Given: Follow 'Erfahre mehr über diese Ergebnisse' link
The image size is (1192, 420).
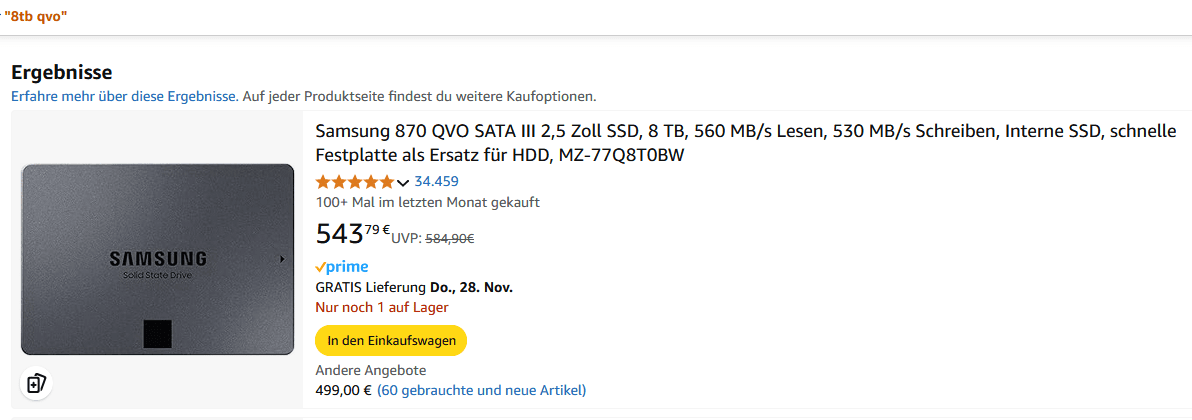Looking at the screenshot, I should (124, 96).
